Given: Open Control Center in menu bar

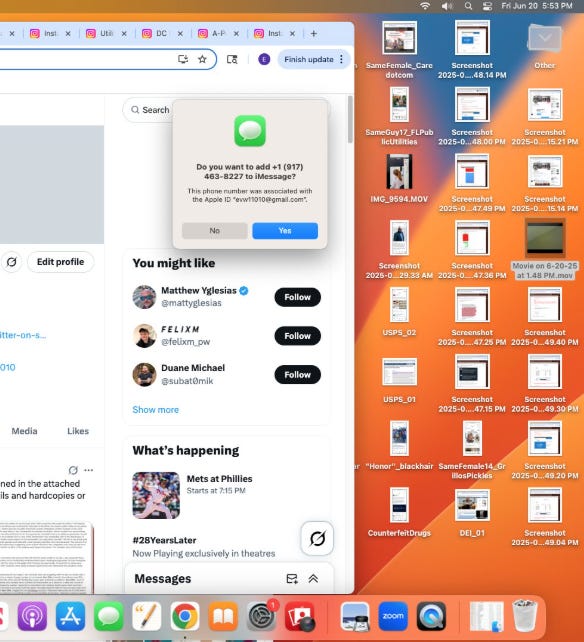Looking at the screenshot, I should coord(487,6).
